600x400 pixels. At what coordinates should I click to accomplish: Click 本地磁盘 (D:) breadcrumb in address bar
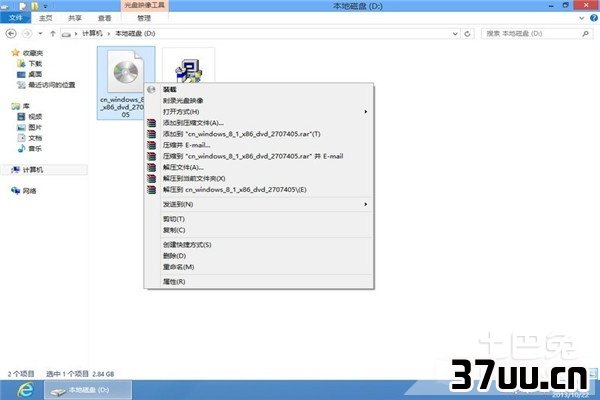(135, 34)
